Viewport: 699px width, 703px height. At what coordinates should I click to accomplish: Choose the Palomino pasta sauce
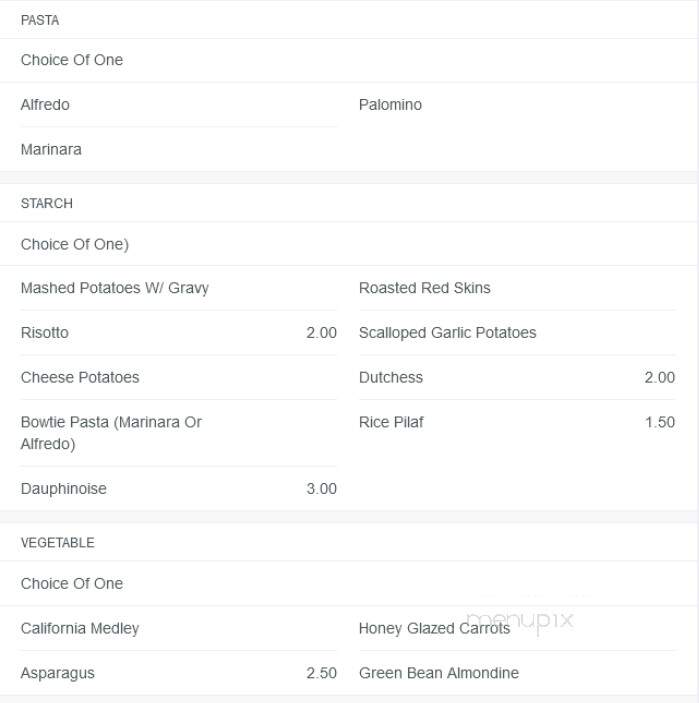click(390, 104)
